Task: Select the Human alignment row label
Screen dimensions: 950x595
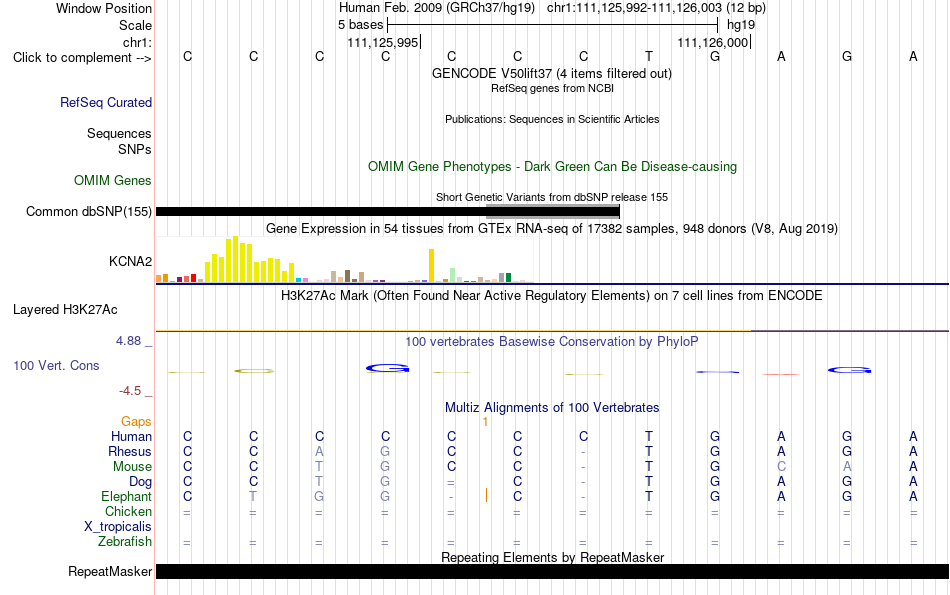Action: 131,436
